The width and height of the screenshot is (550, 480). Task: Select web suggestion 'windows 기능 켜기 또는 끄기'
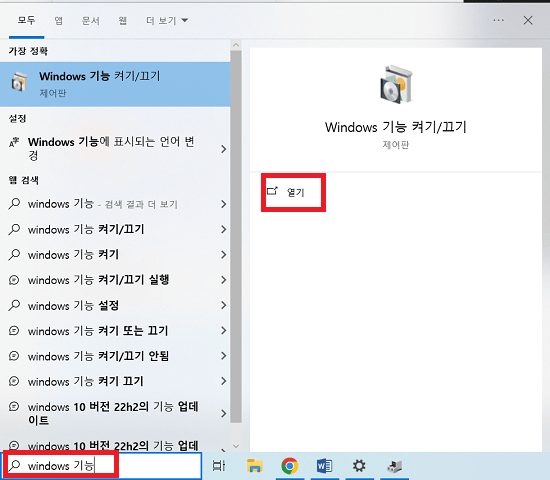pos(115,330)
